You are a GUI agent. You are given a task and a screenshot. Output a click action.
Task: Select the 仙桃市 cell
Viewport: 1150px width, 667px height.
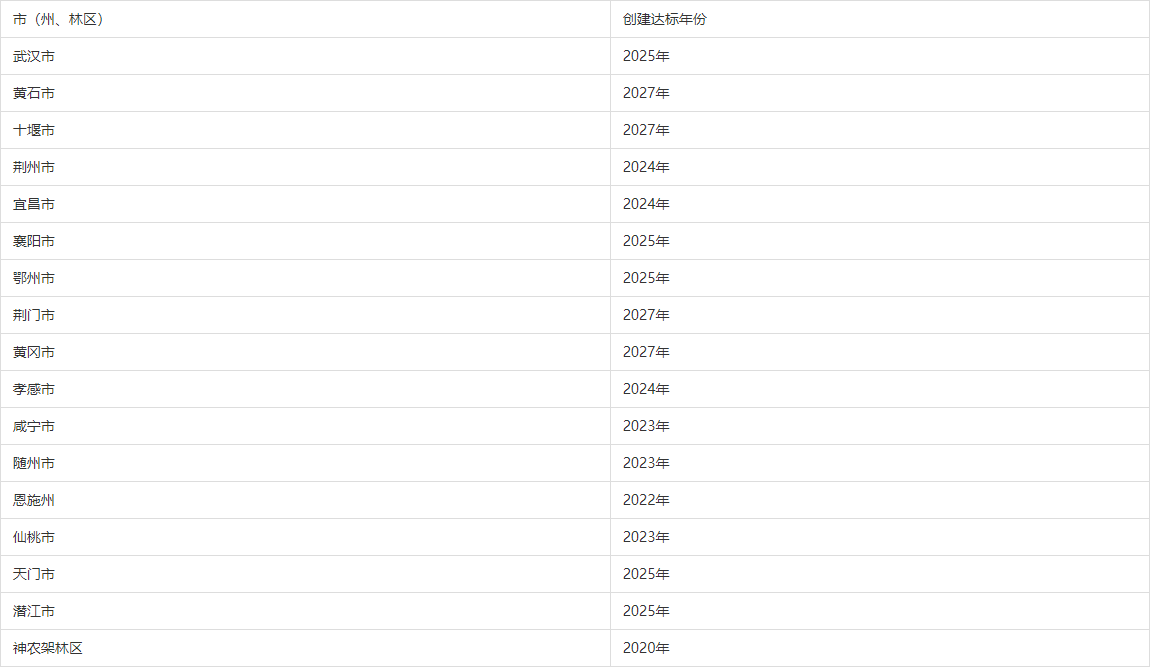click(305, 537)
